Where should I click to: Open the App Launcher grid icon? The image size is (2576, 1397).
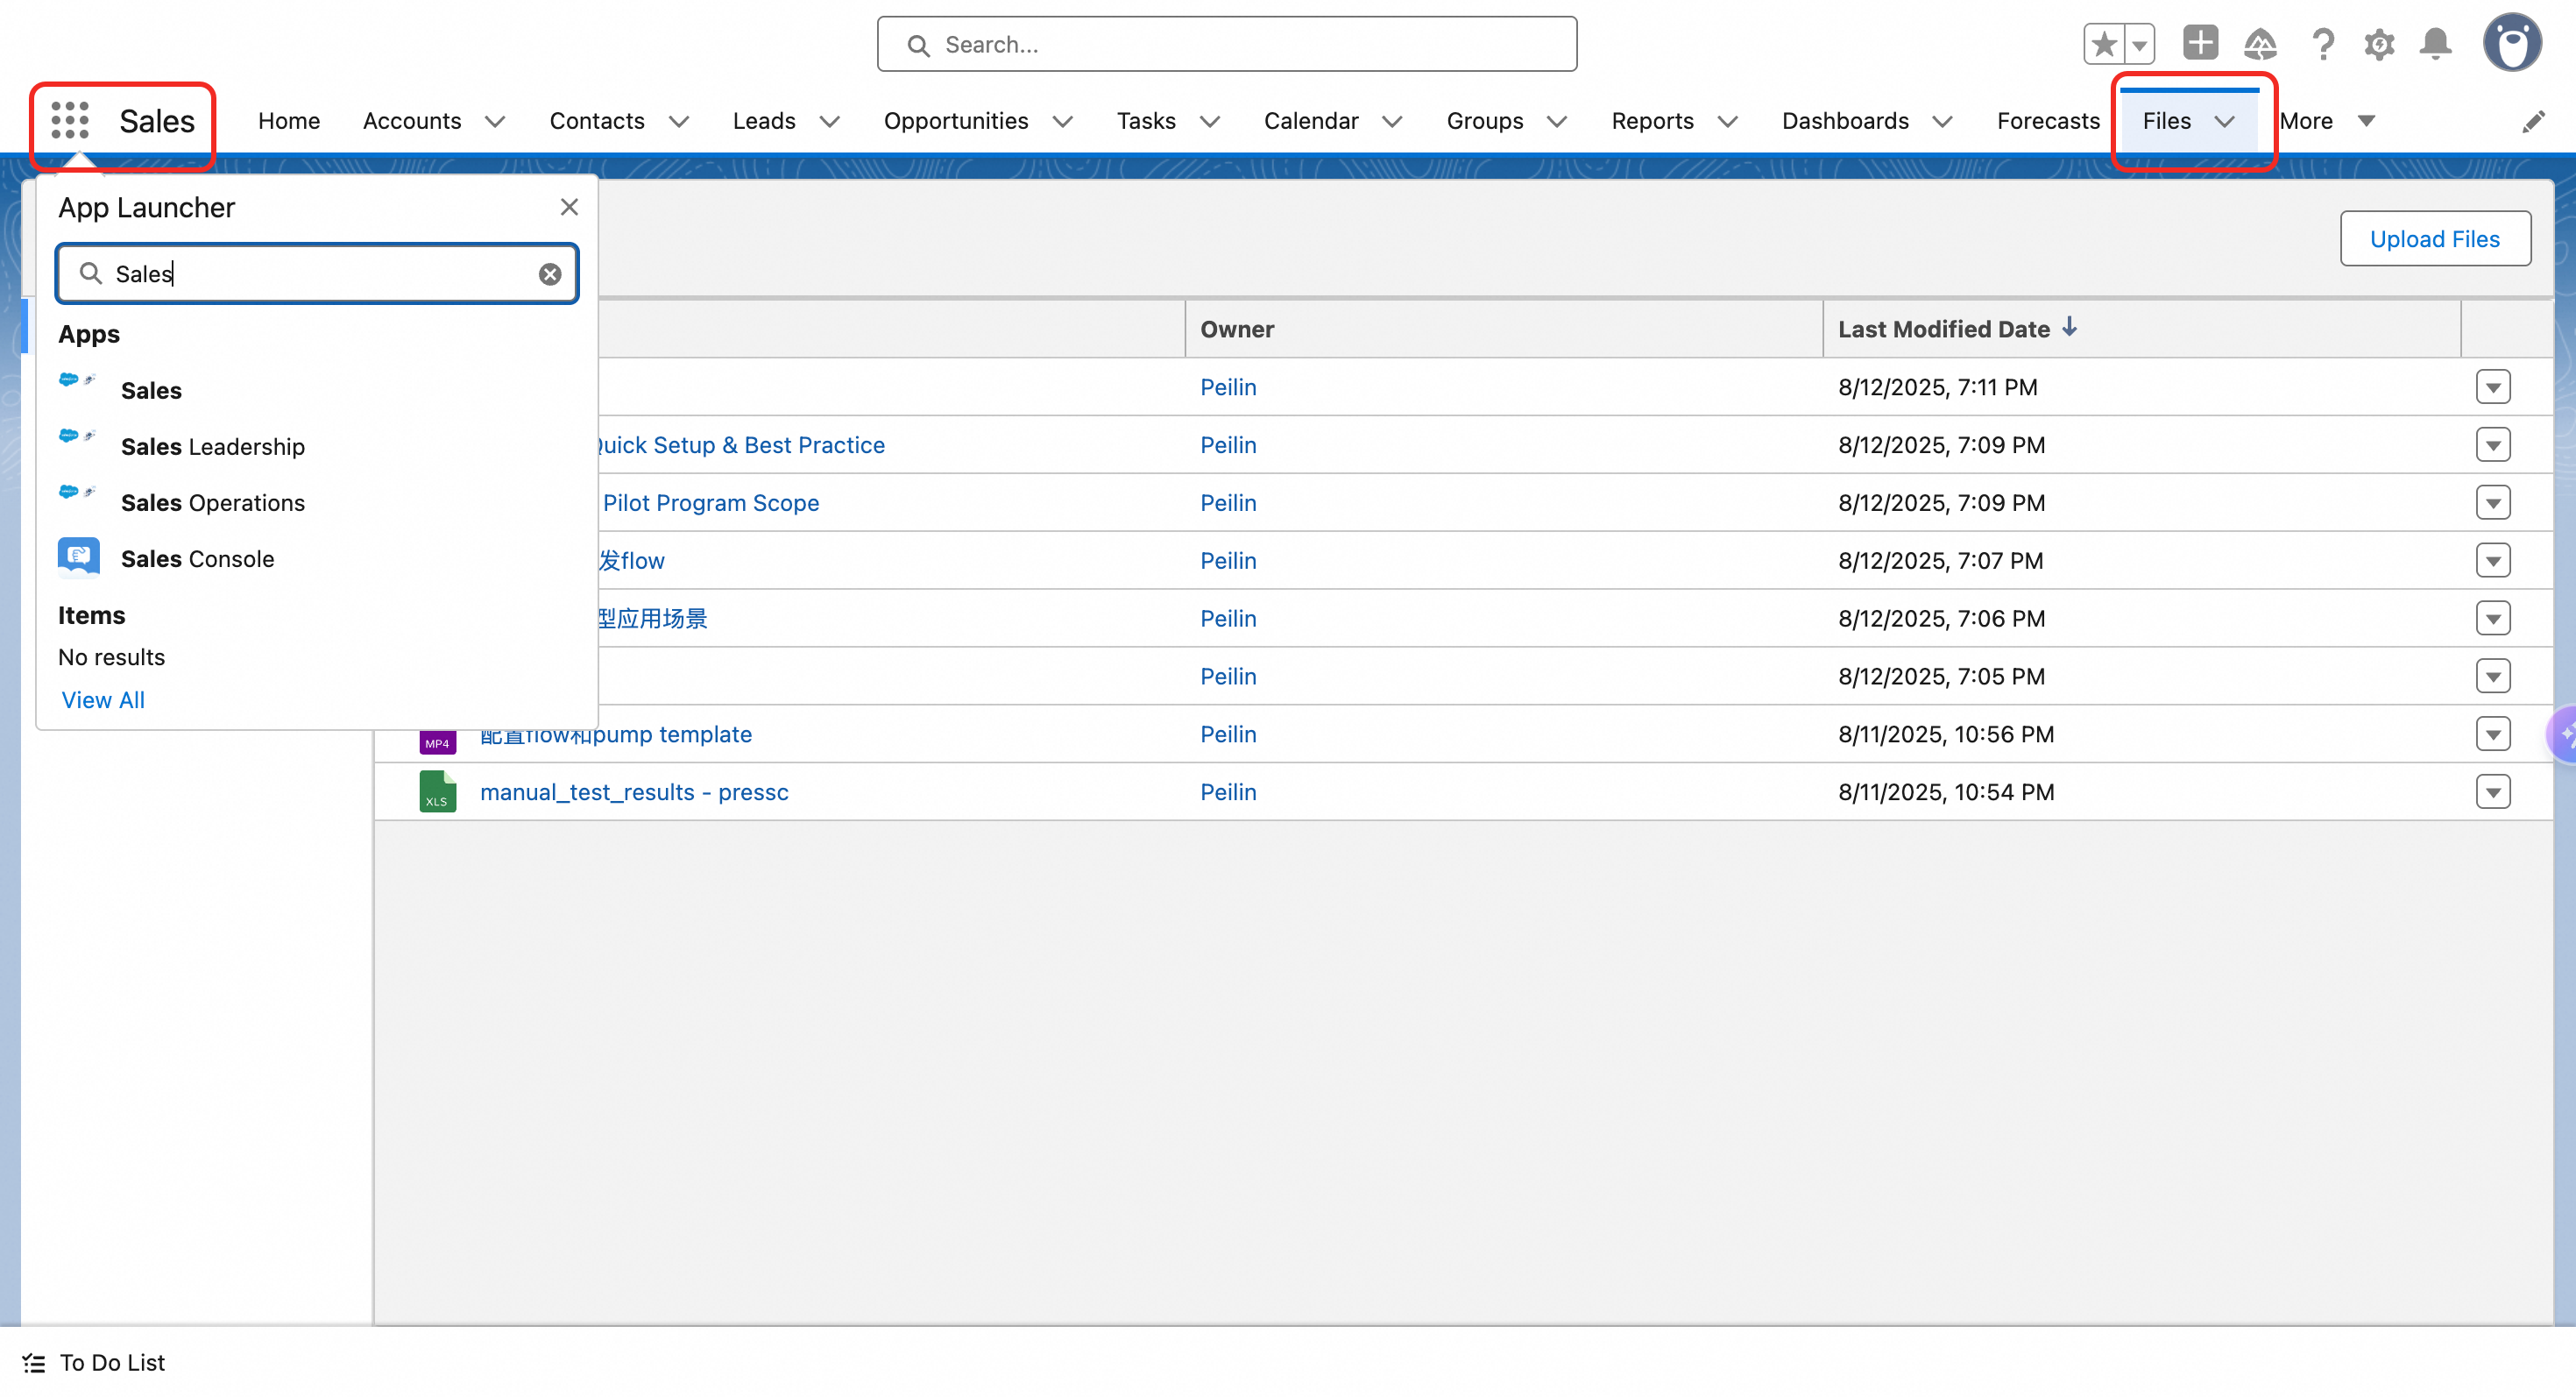point(70,121)
